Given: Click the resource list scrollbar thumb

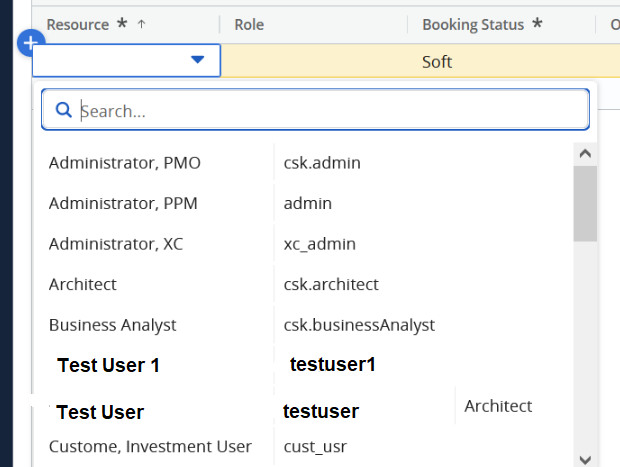Looking at the screenshot, I should (585, 203).
